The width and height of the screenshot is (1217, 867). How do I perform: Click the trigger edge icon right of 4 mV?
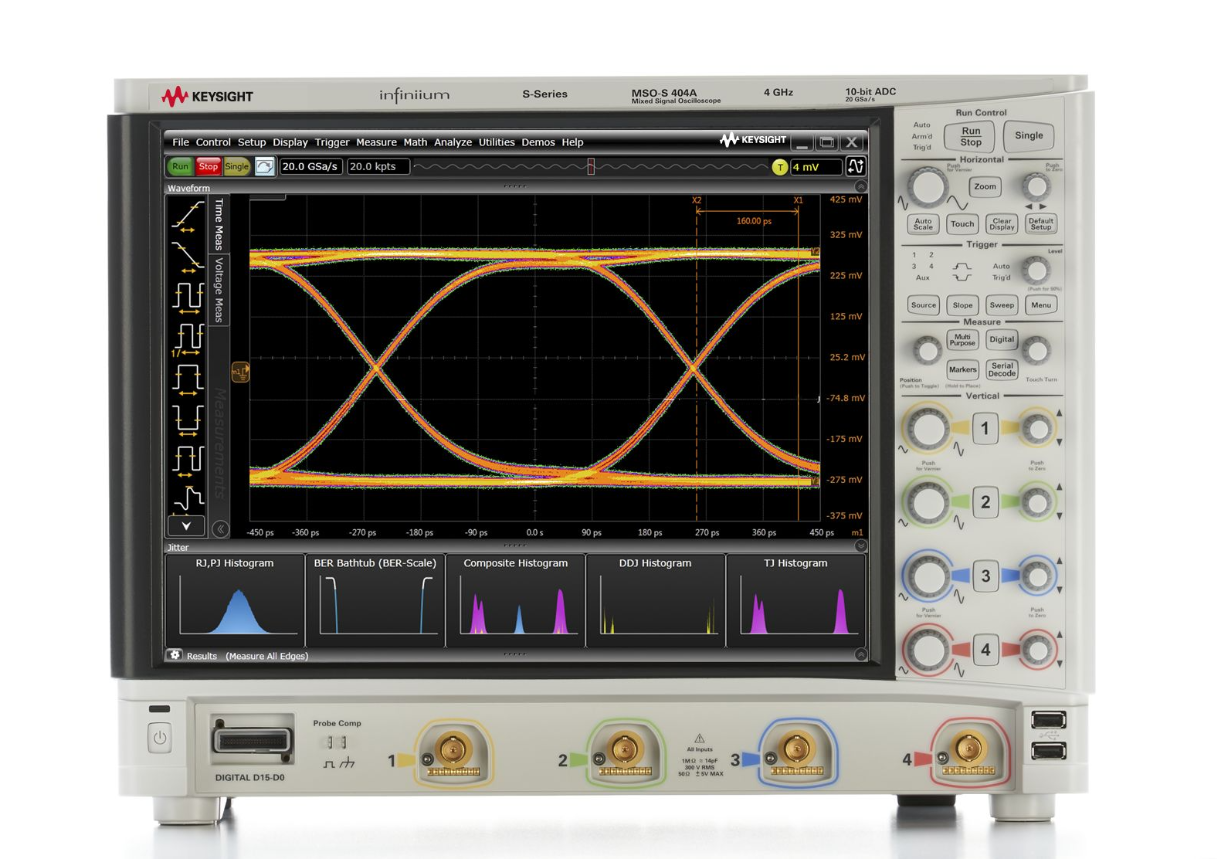(855, 167)
